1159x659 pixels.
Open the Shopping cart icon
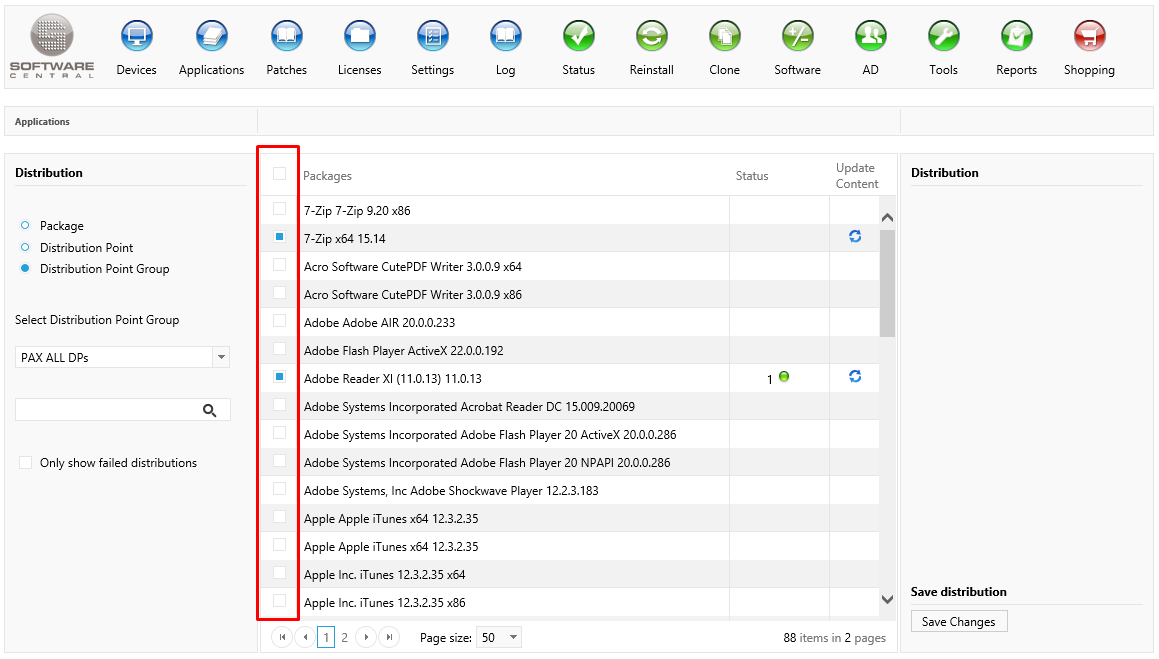click(x=1089, y=38)
